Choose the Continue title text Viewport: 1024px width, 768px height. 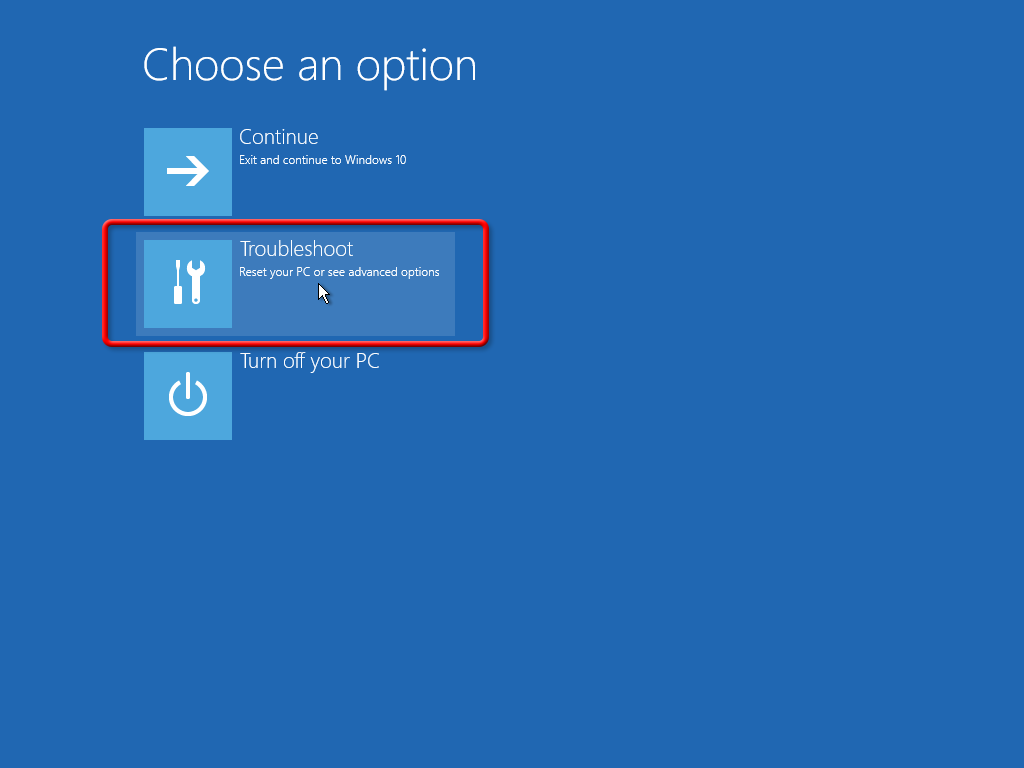click(279, 137)
